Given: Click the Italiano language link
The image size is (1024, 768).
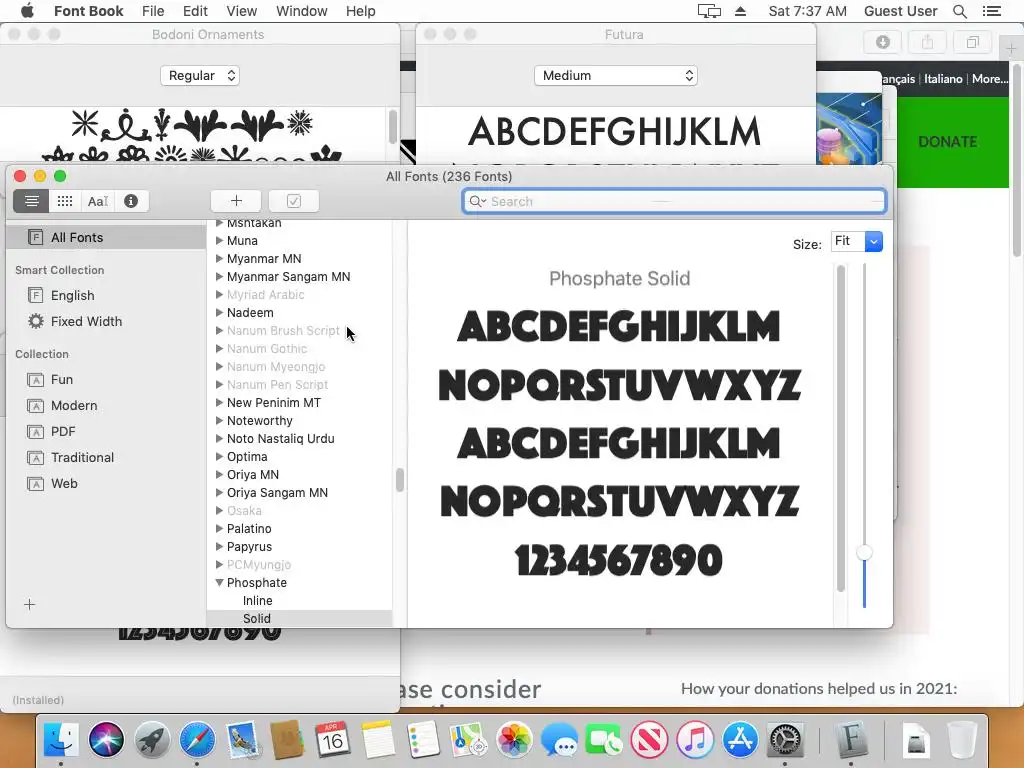Looking at the screenshot, I should 943,79.
